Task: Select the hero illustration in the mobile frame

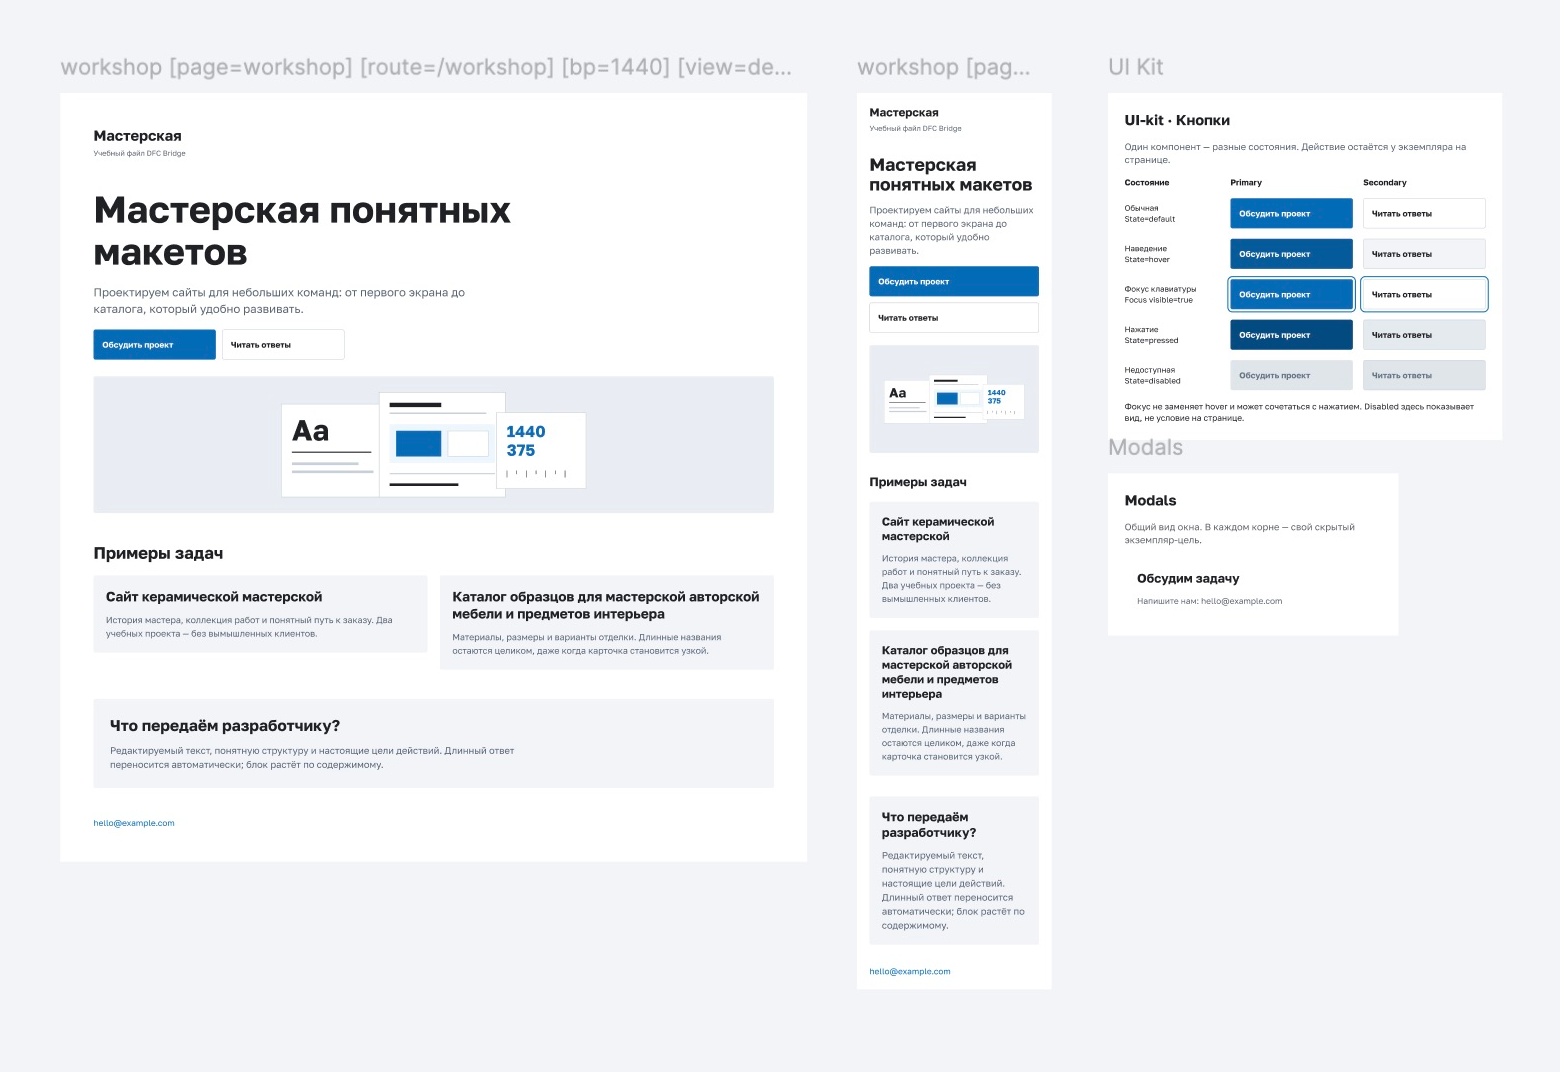Action: point(954,399)
